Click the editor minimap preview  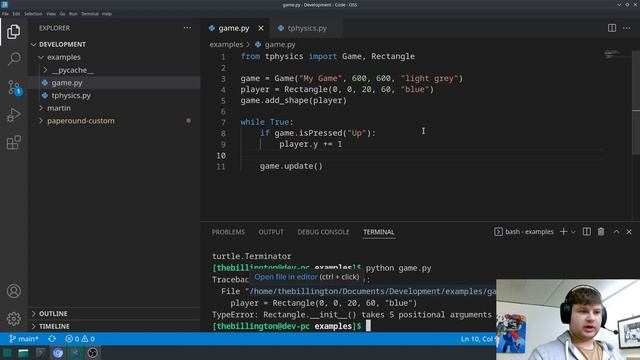point(612,53)
